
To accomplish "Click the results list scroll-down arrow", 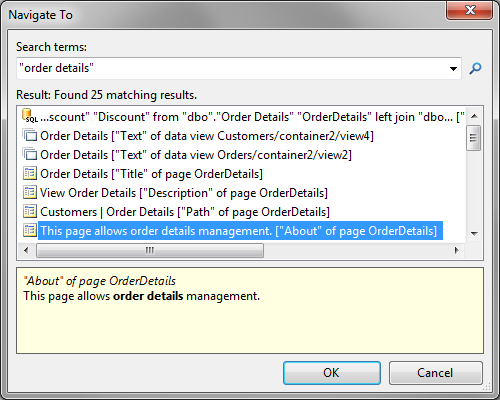I will click(474, 233).
